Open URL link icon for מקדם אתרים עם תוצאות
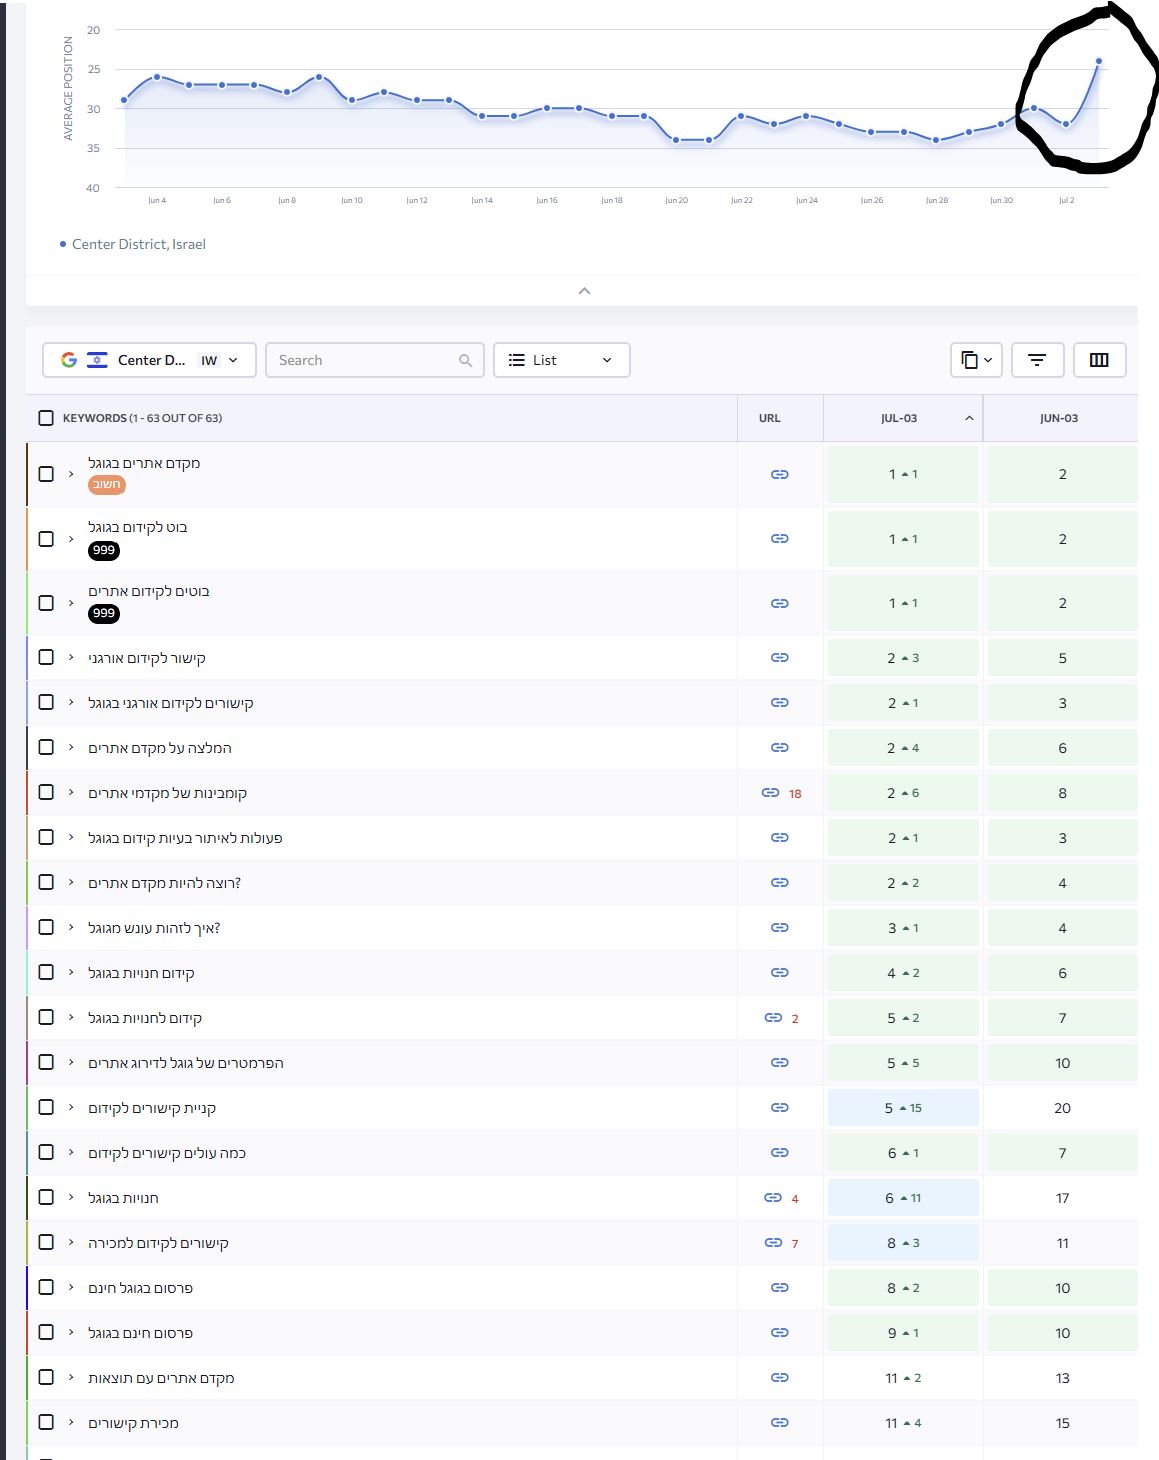 point(780,1378)
